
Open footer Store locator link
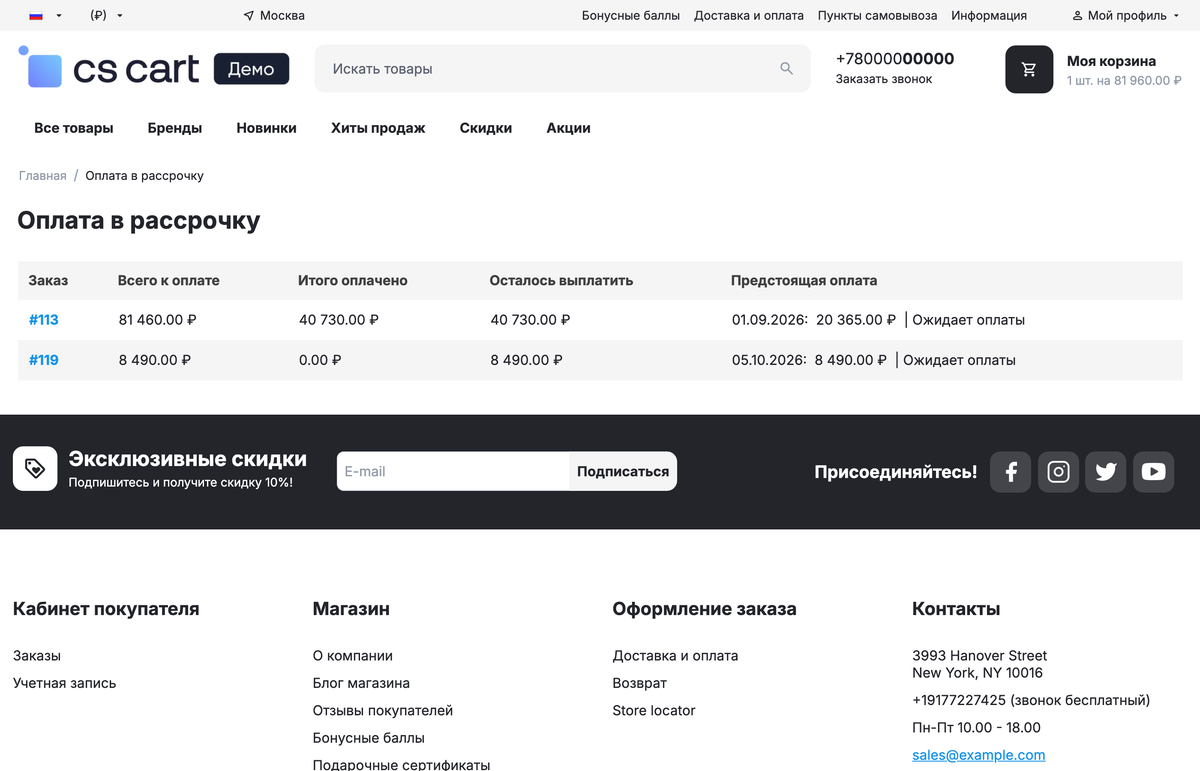click(x=654, y=710)
